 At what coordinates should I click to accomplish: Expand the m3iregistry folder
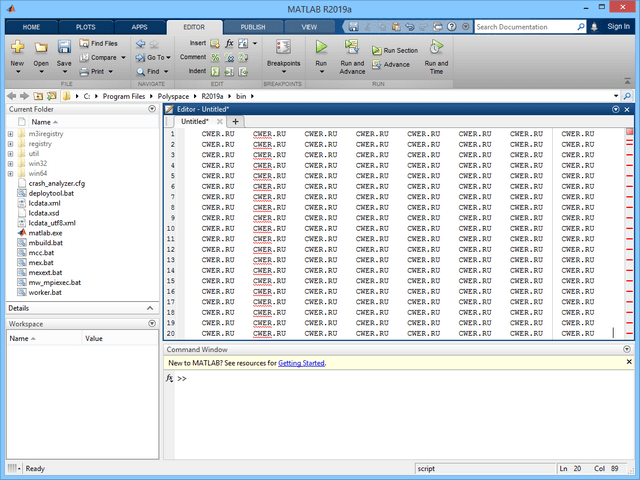click(10, 133)
